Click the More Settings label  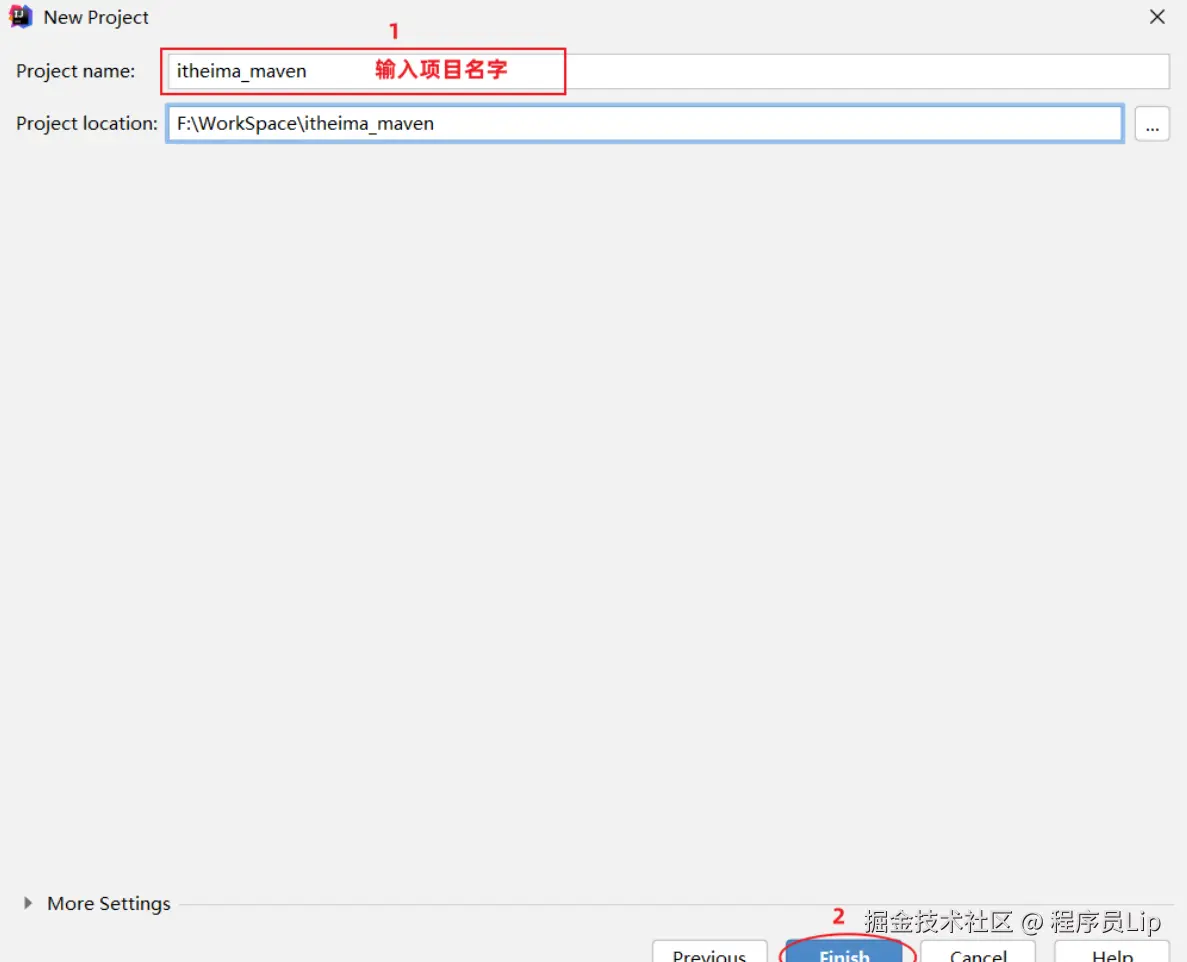[x=108, y=903]
